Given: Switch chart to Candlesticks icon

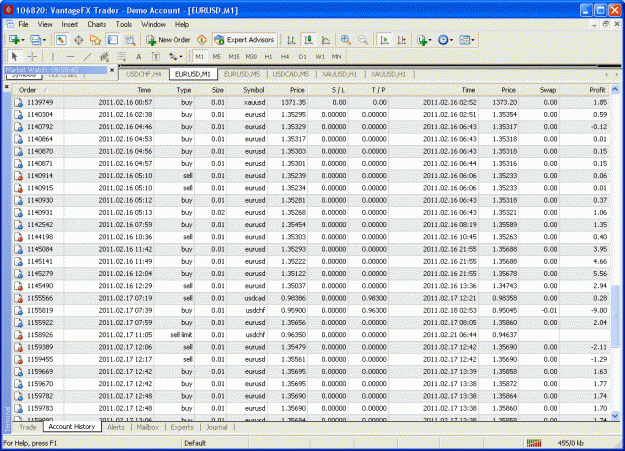Looking at the screenshot, I should pos(309,40).
